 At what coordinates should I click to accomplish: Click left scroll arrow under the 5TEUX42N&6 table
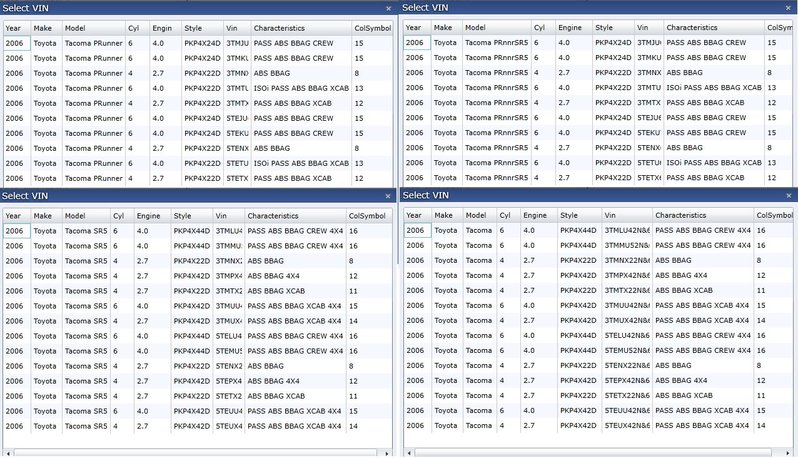click(x=409, y=452)
